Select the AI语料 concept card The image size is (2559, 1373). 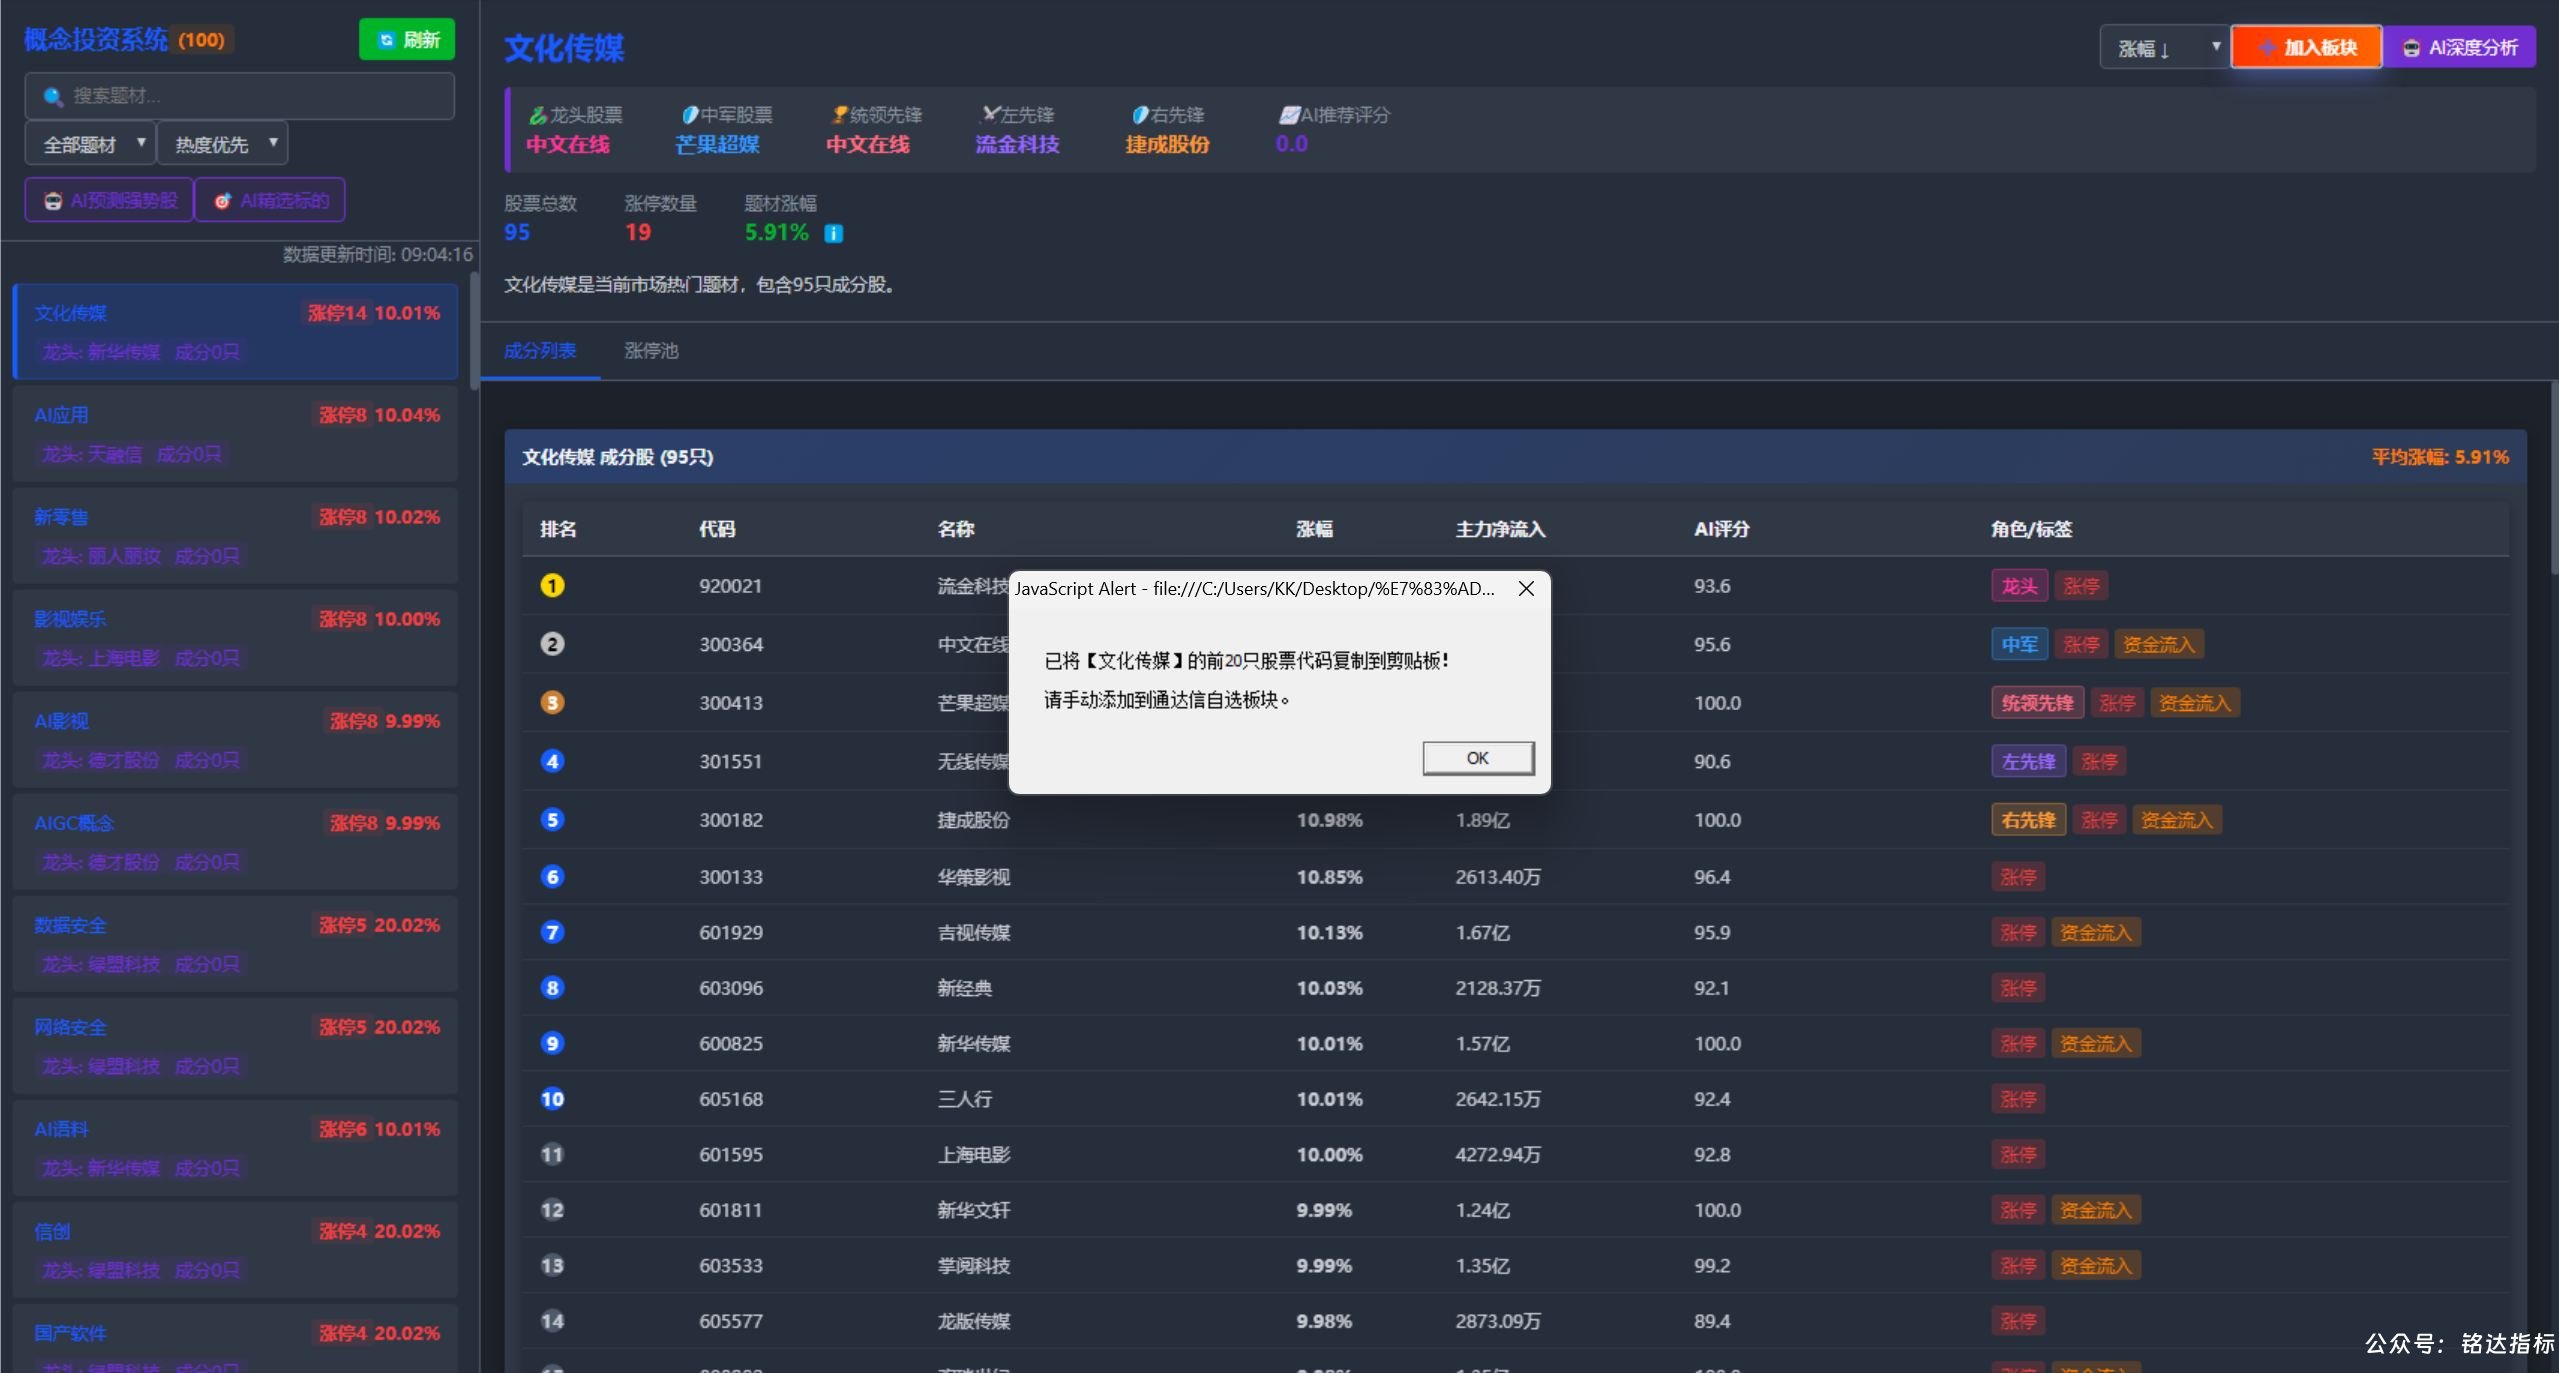pyautogui.click(x=236, y=1148)
